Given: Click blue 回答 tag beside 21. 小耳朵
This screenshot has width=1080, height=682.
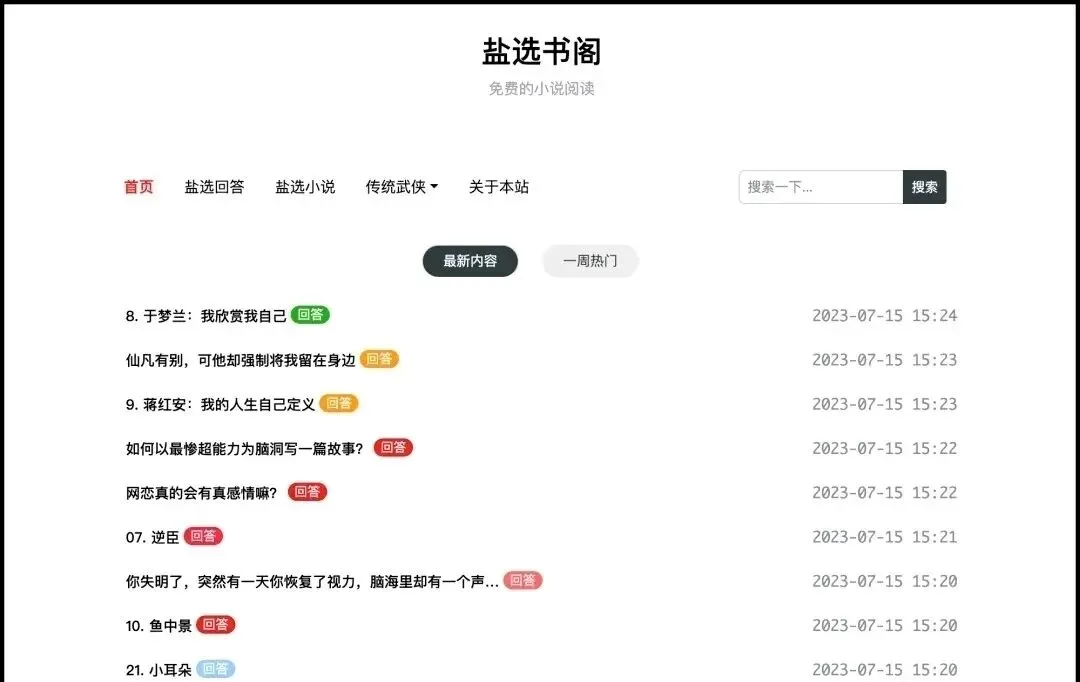Looking at the screenshot, I should pyautogui.click(x=216, y=669).
